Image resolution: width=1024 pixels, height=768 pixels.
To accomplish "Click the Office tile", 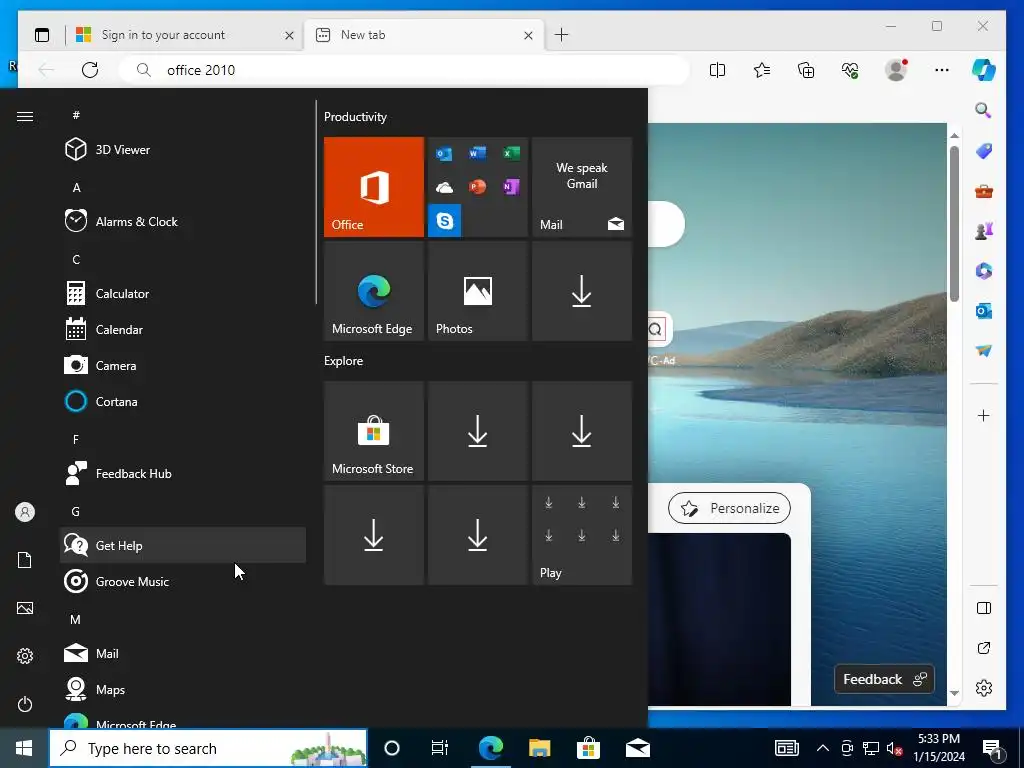I will (374, 187).
